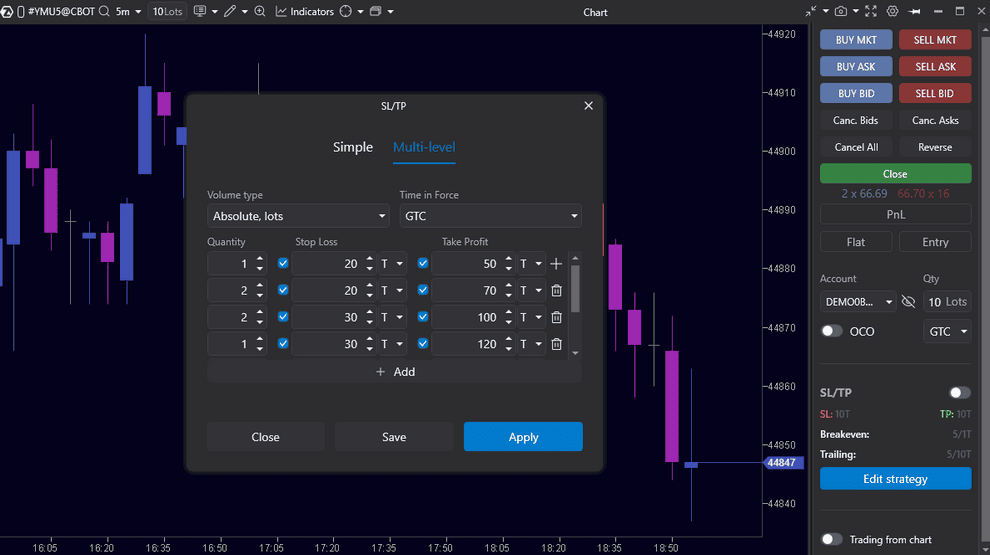Click the Qty 10 Lots field in trading panel
The image size is (990, 555).
point(947,302)
